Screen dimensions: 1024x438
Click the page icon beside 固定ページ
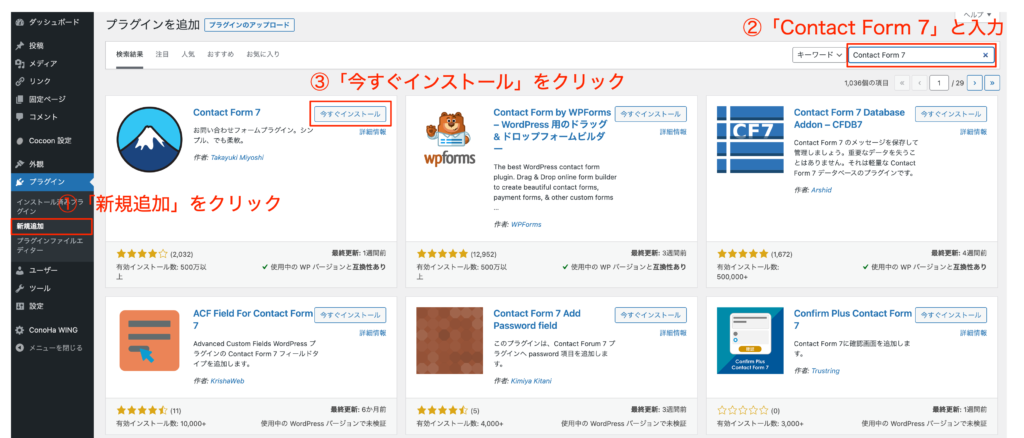20,99
